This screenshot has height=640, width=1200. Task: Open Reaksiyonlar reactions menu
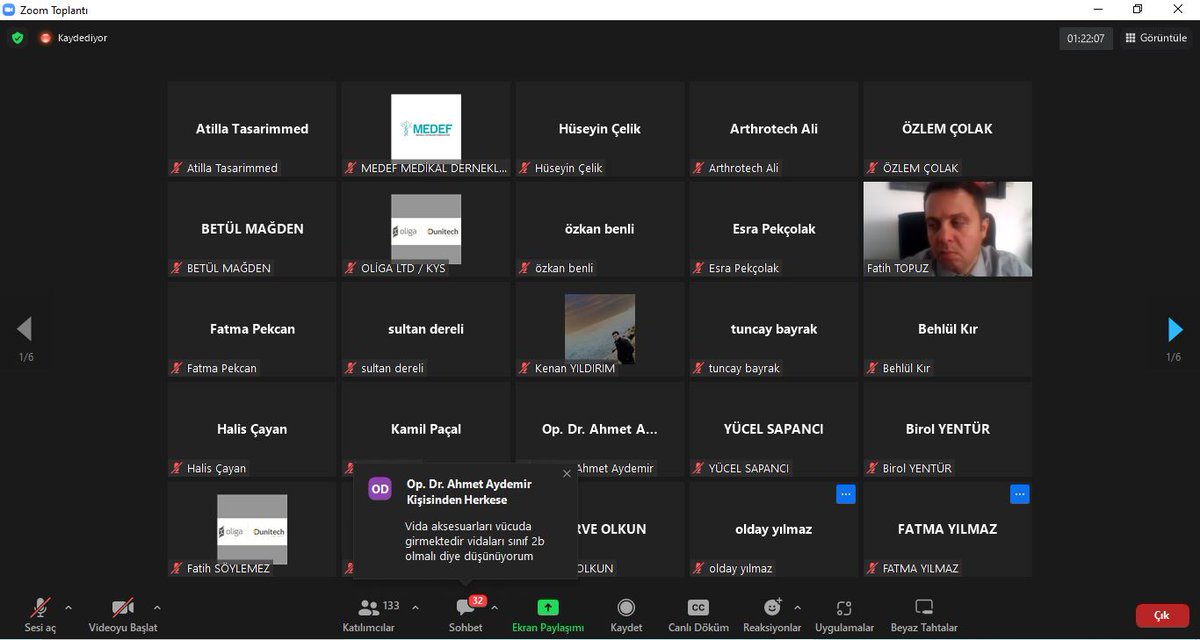772,613
